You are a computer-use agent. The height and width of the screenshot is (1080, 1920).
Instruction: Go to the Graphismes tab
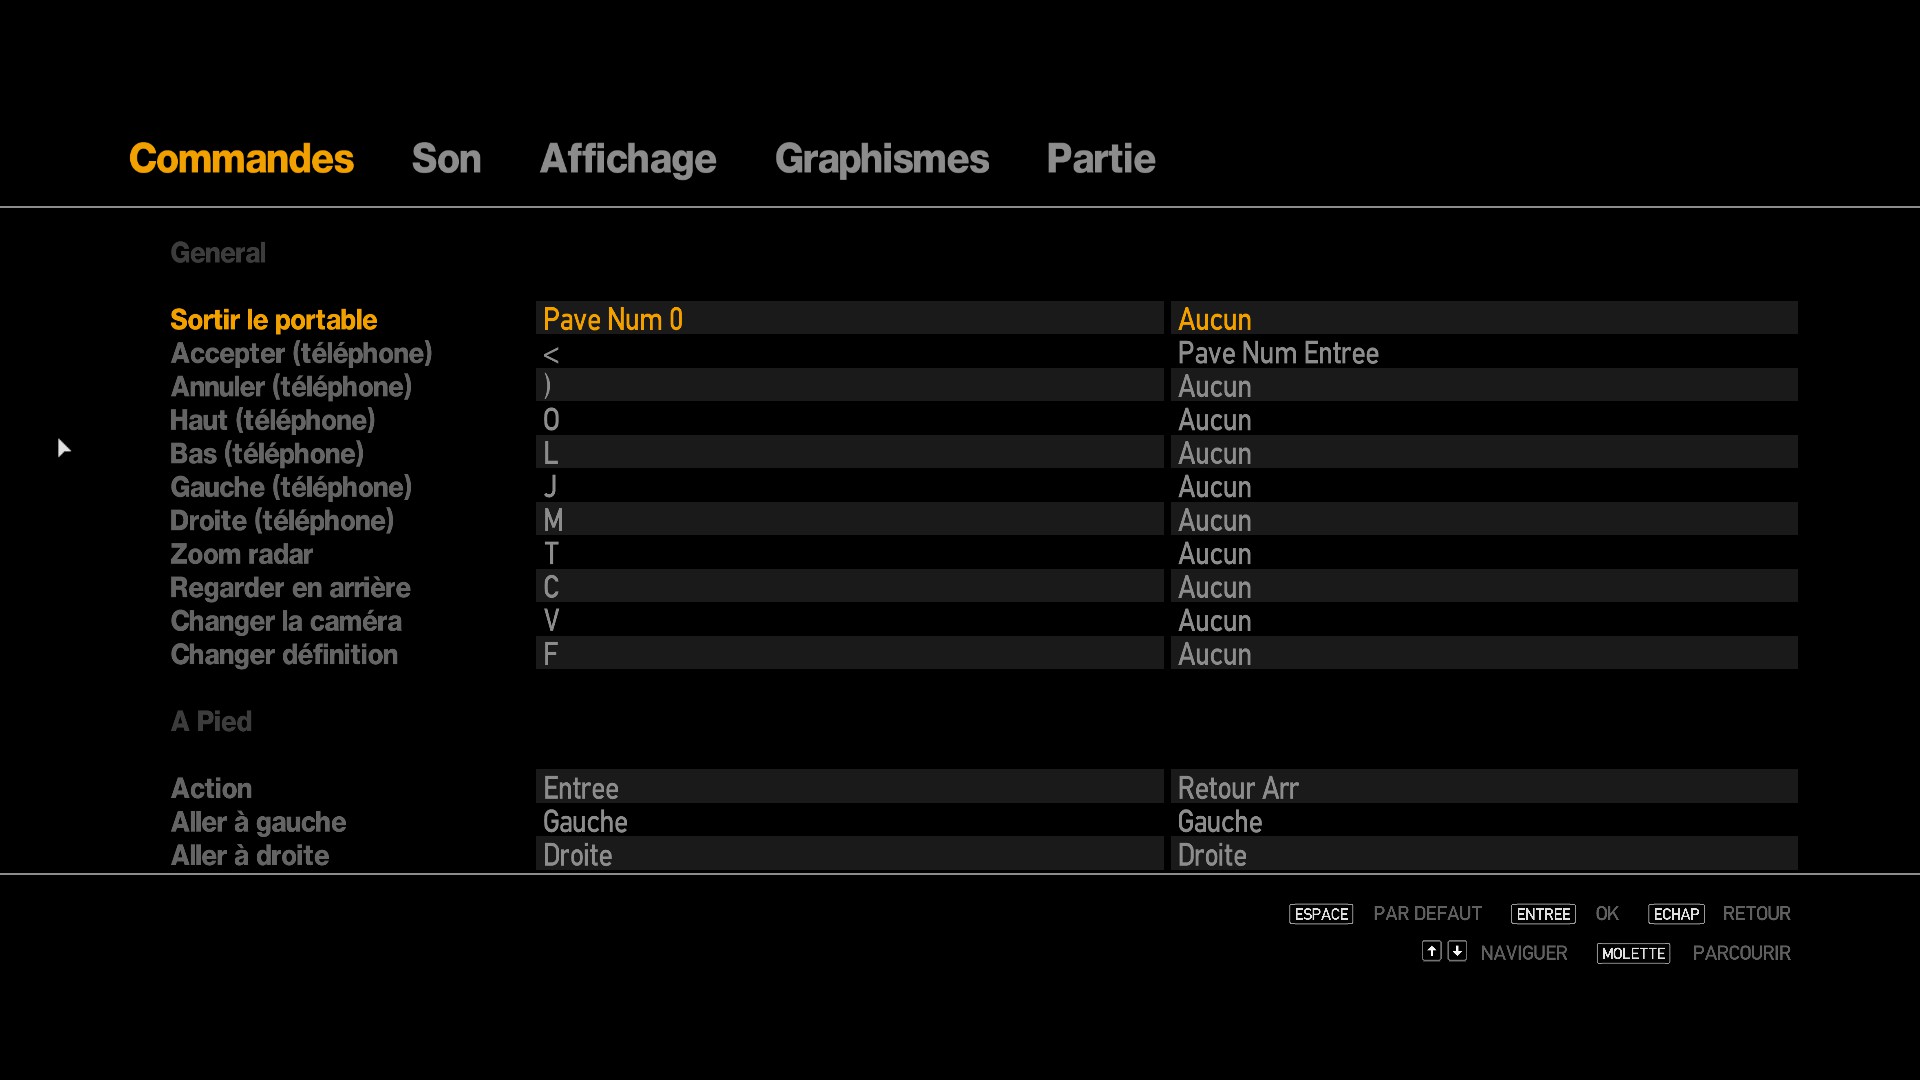[881, 159]
